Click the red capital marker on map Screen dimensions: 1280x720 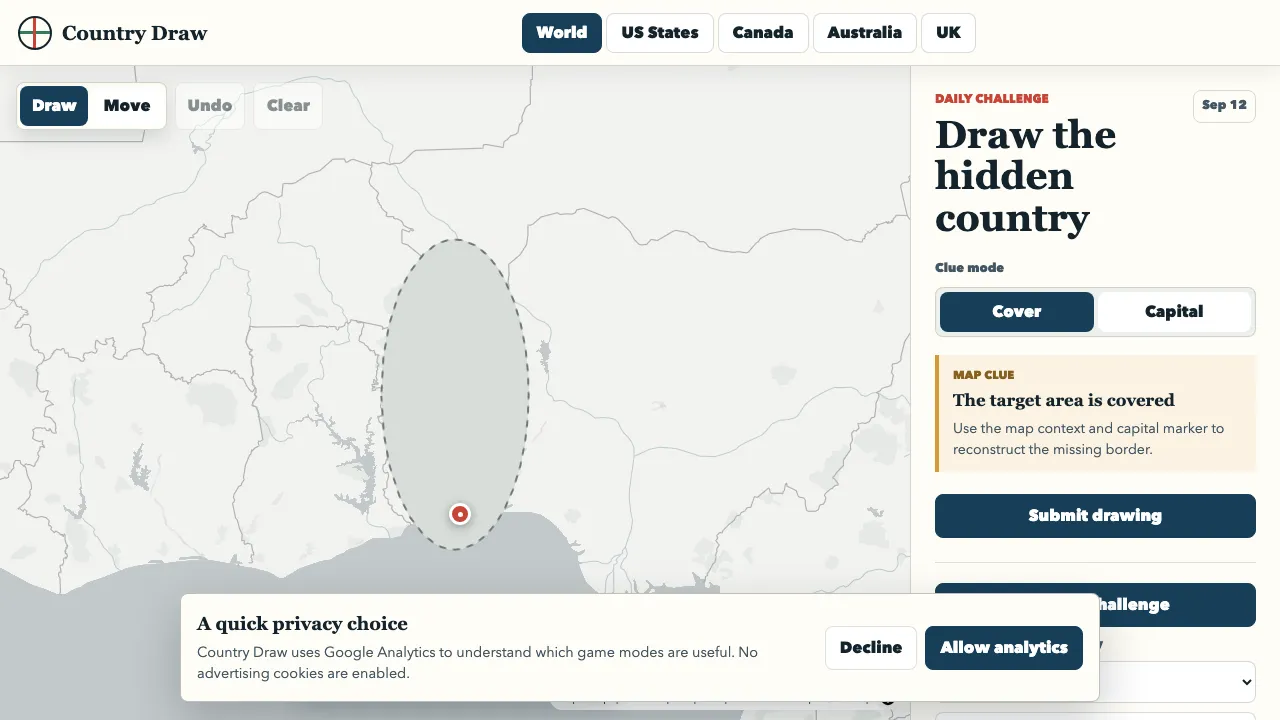point(460,514)
